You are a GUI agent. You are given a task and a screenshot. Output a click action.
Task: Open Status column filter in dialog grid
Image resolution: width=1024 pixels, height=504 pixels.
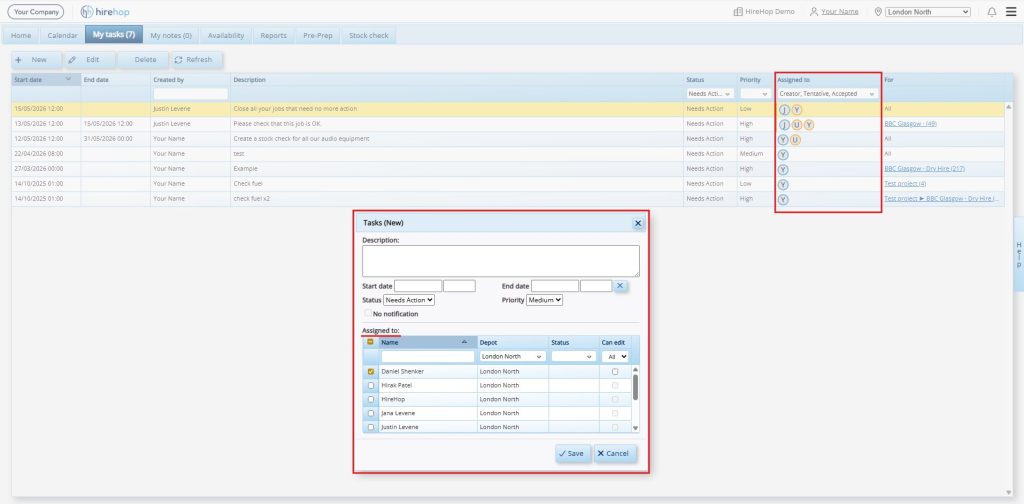point(573,357)
